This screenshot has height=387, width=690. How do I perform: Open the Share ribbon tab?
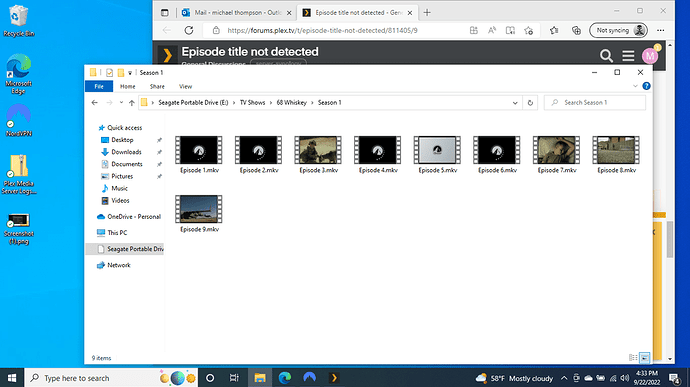(157, 86)
